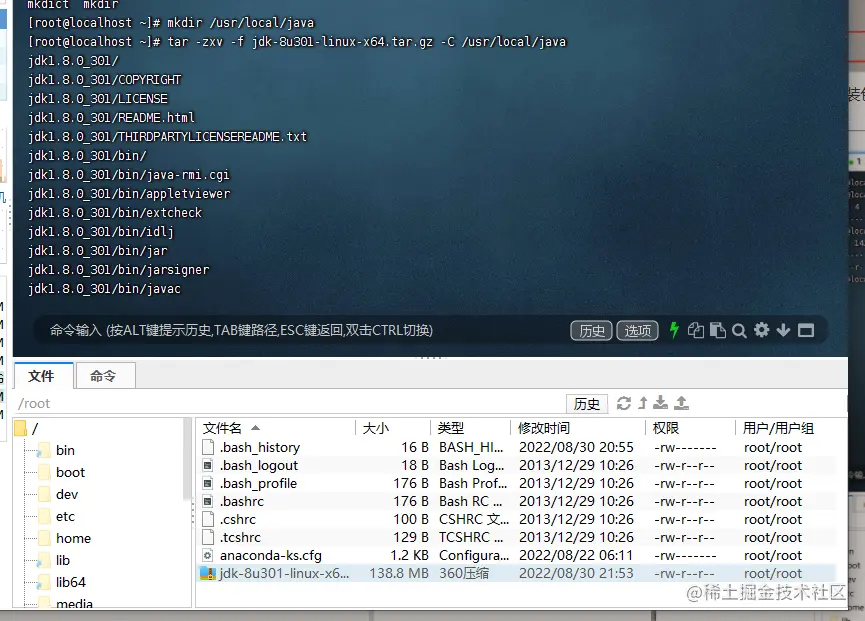The height and width of the screenshot is (621, 865).
Task: Click the 选项 button in terminal toolbar
Action: point(637,330)
